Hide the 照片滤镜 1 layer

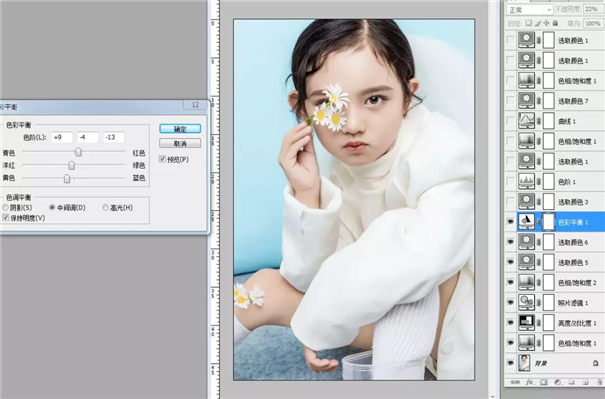click(x=510, y=303)
